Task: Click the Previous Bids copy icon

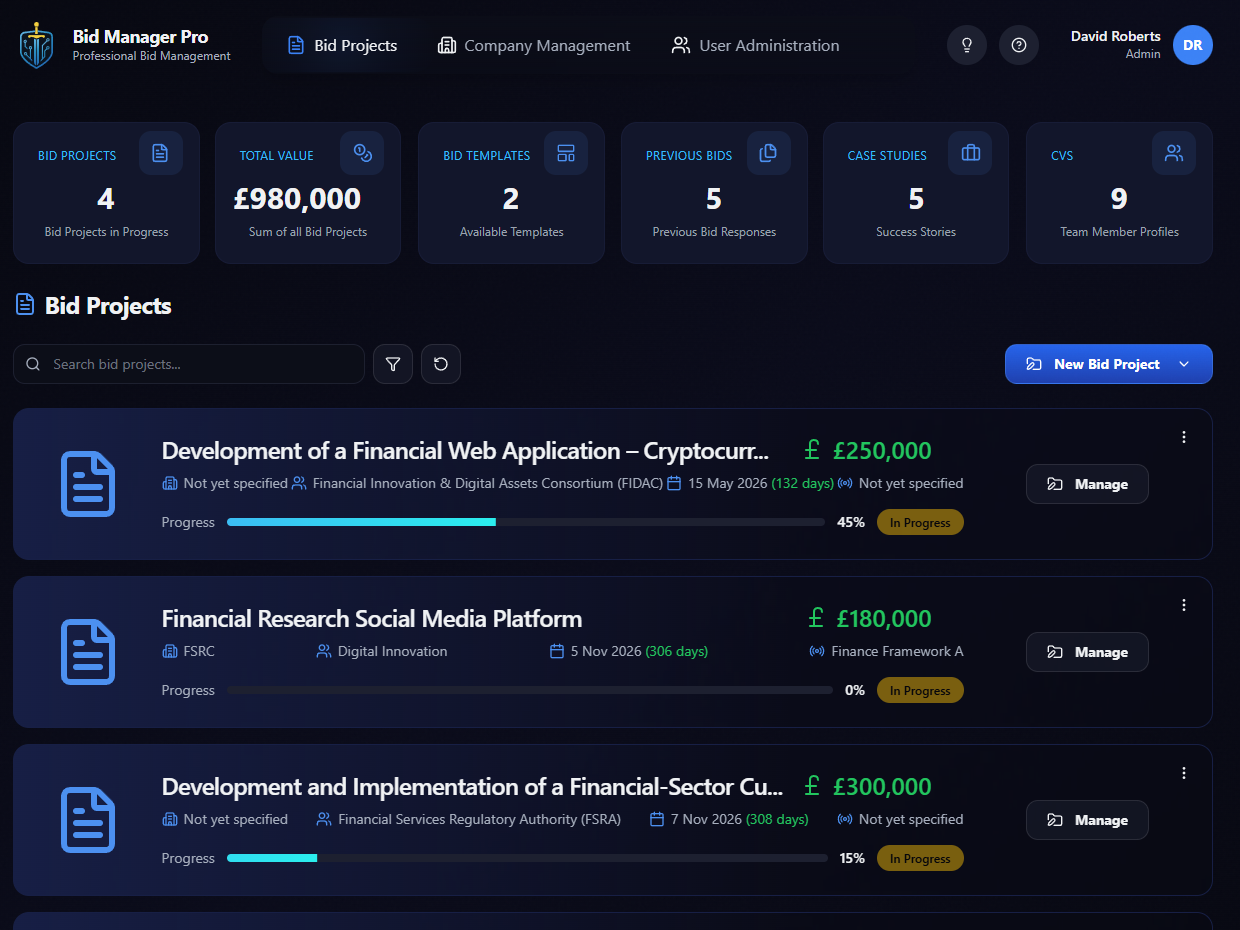Action: [768, 153]
